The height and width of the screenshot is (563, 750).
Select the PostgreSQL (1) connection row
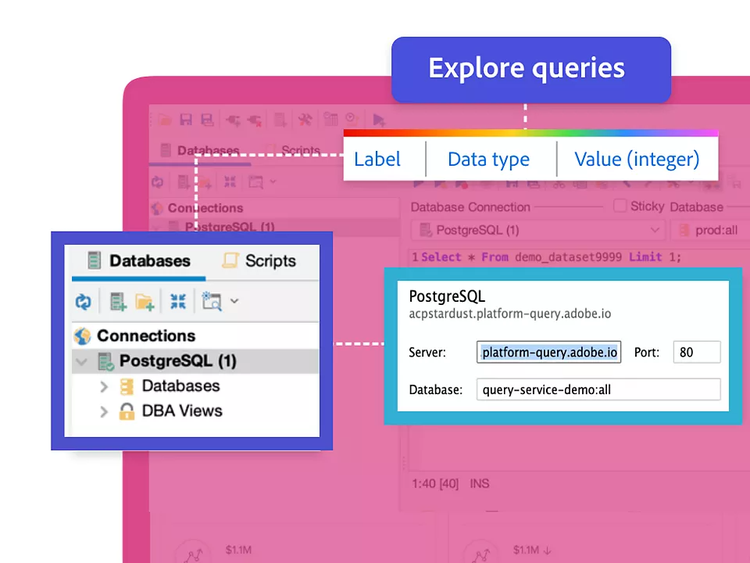(195, 361)
